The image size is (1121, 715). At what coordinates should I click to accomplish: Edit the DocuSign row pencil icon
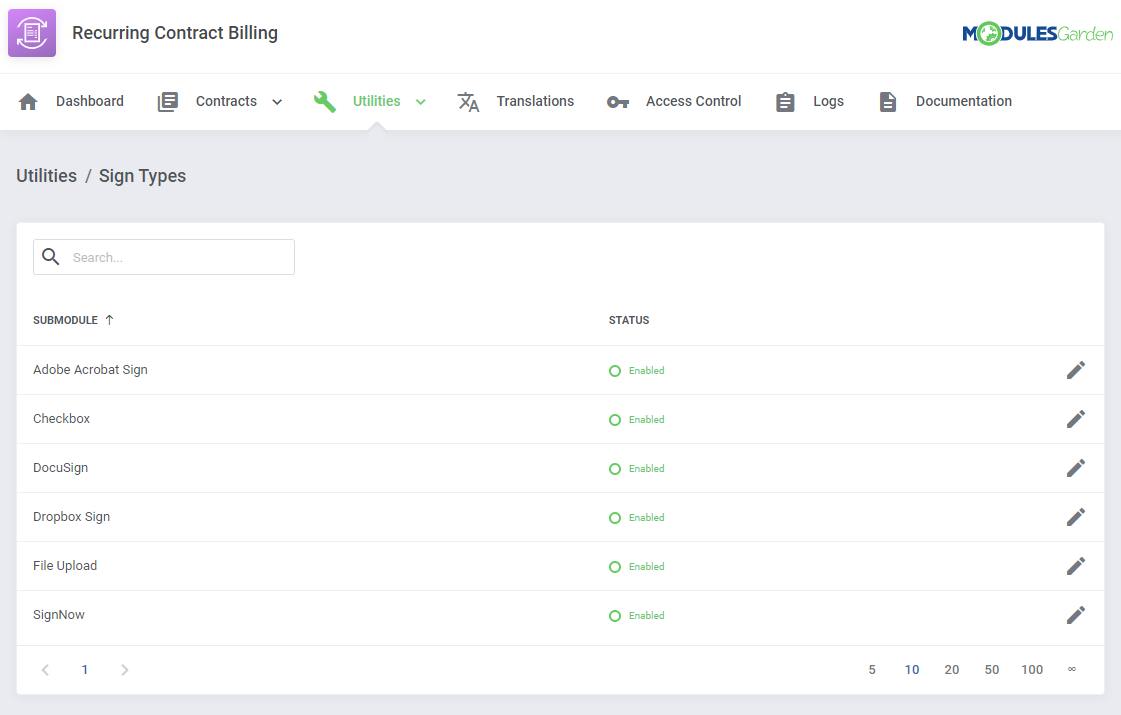1076,468
